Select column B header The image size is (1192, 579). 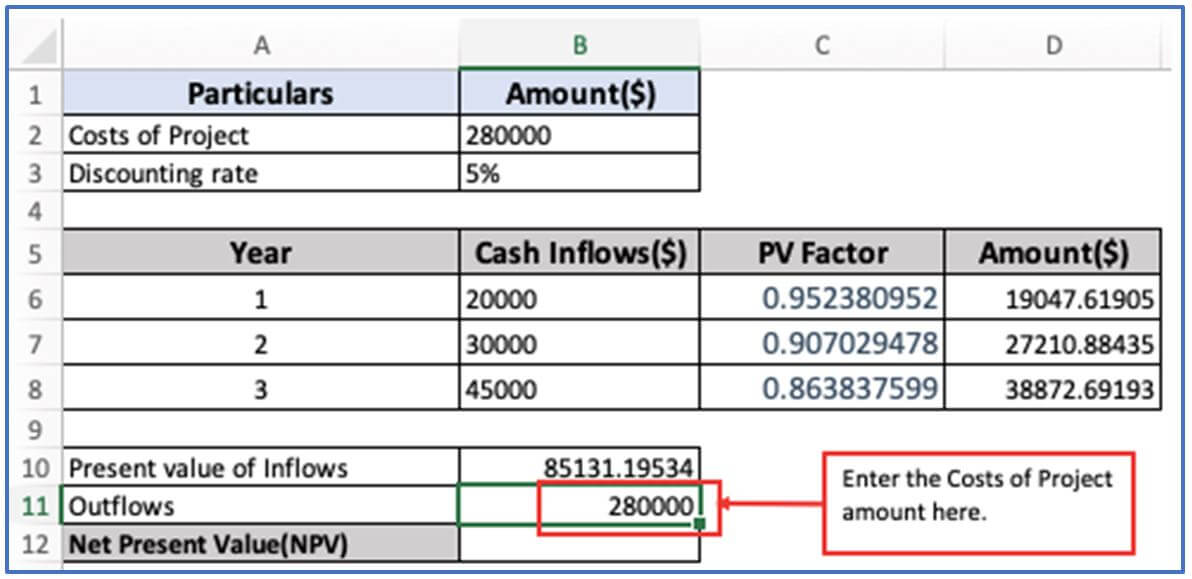(x=580, y=46)
